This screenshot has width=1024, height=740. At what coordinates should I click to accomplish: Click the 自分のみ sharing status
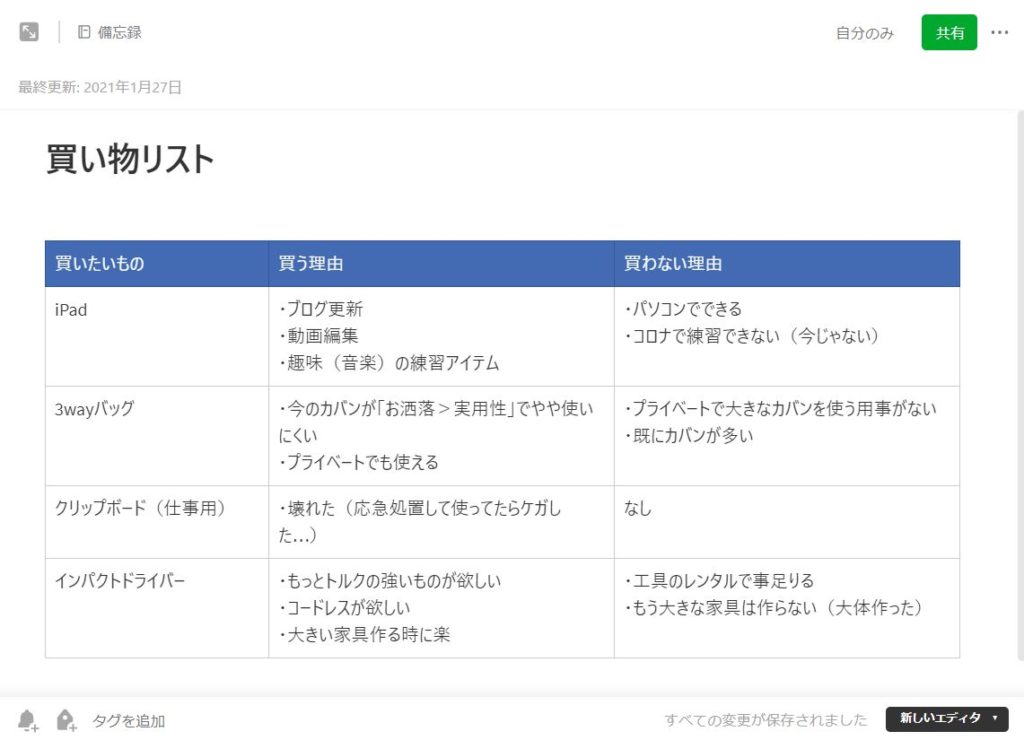click(864, 33)
